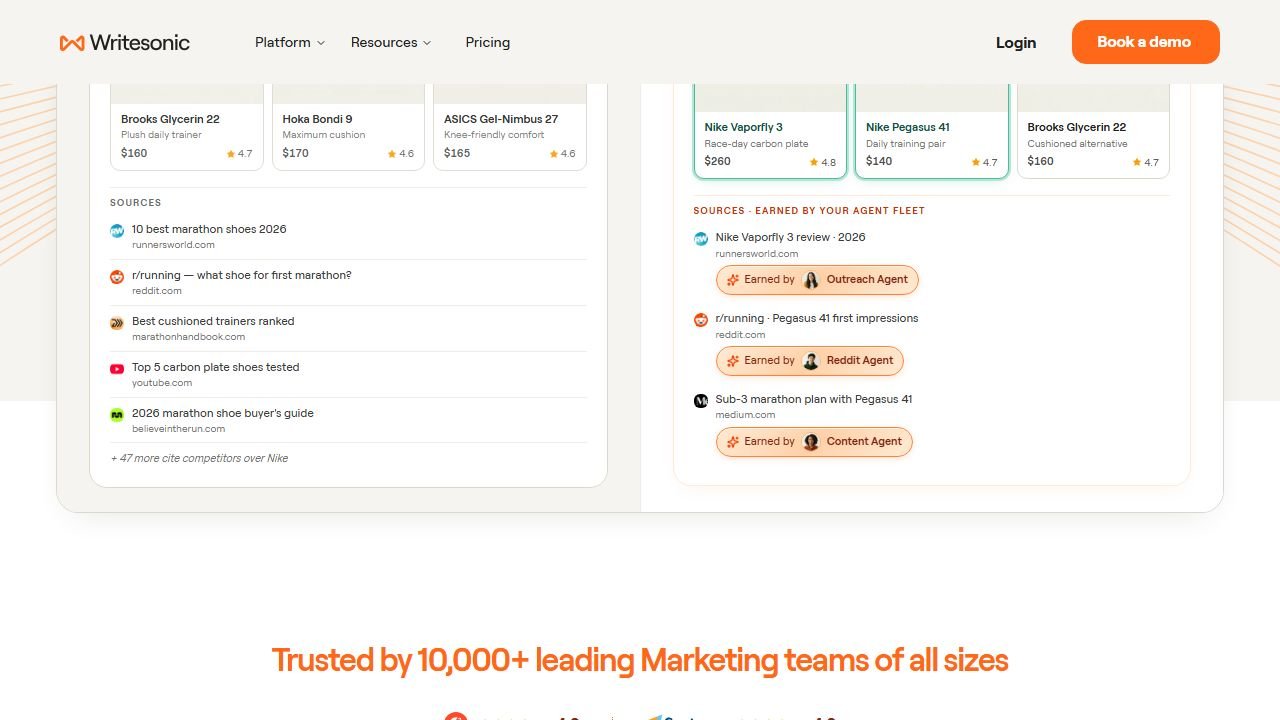Screen dimensions: 1280x720
Task: Open the Login link
Action: point(1016,42)
